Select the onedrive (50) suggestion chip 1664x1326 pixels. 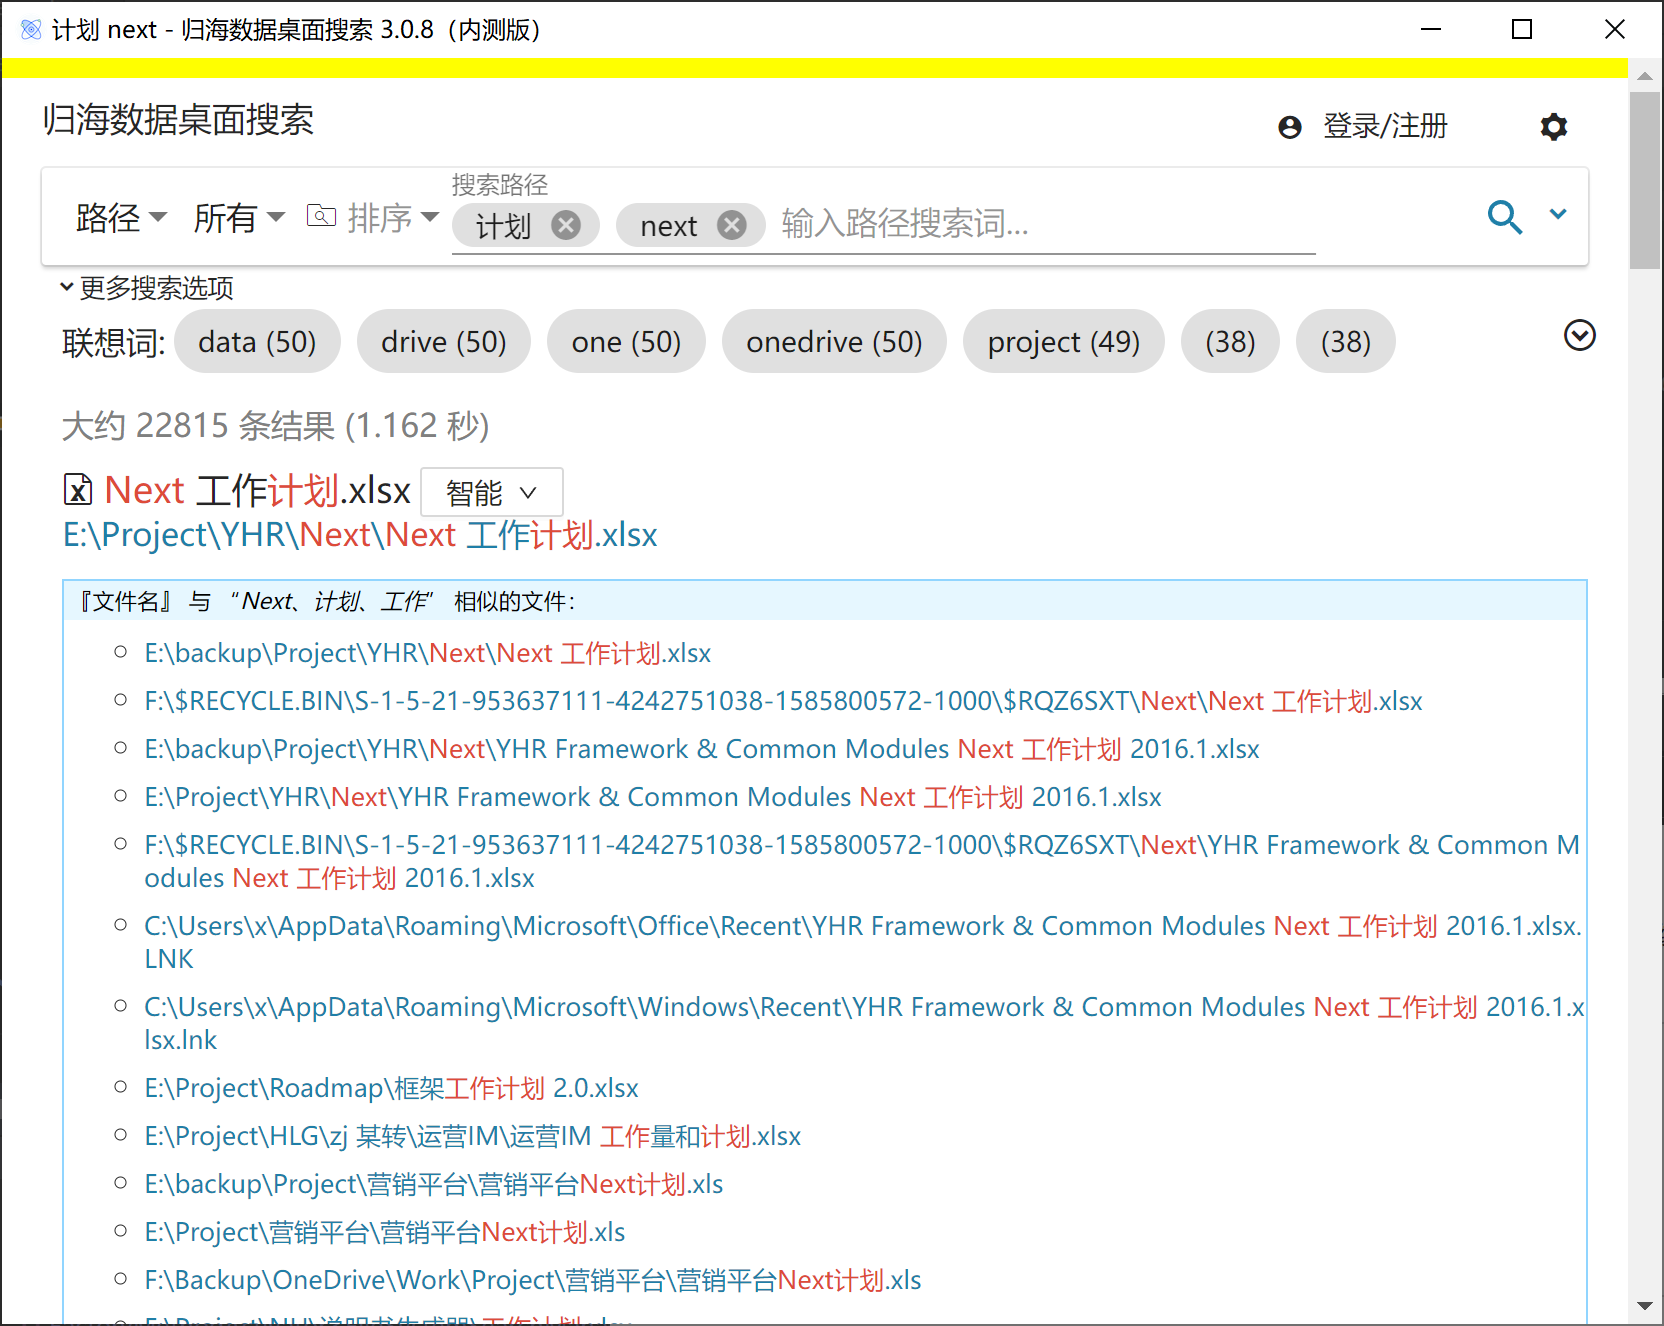point(833,342)
